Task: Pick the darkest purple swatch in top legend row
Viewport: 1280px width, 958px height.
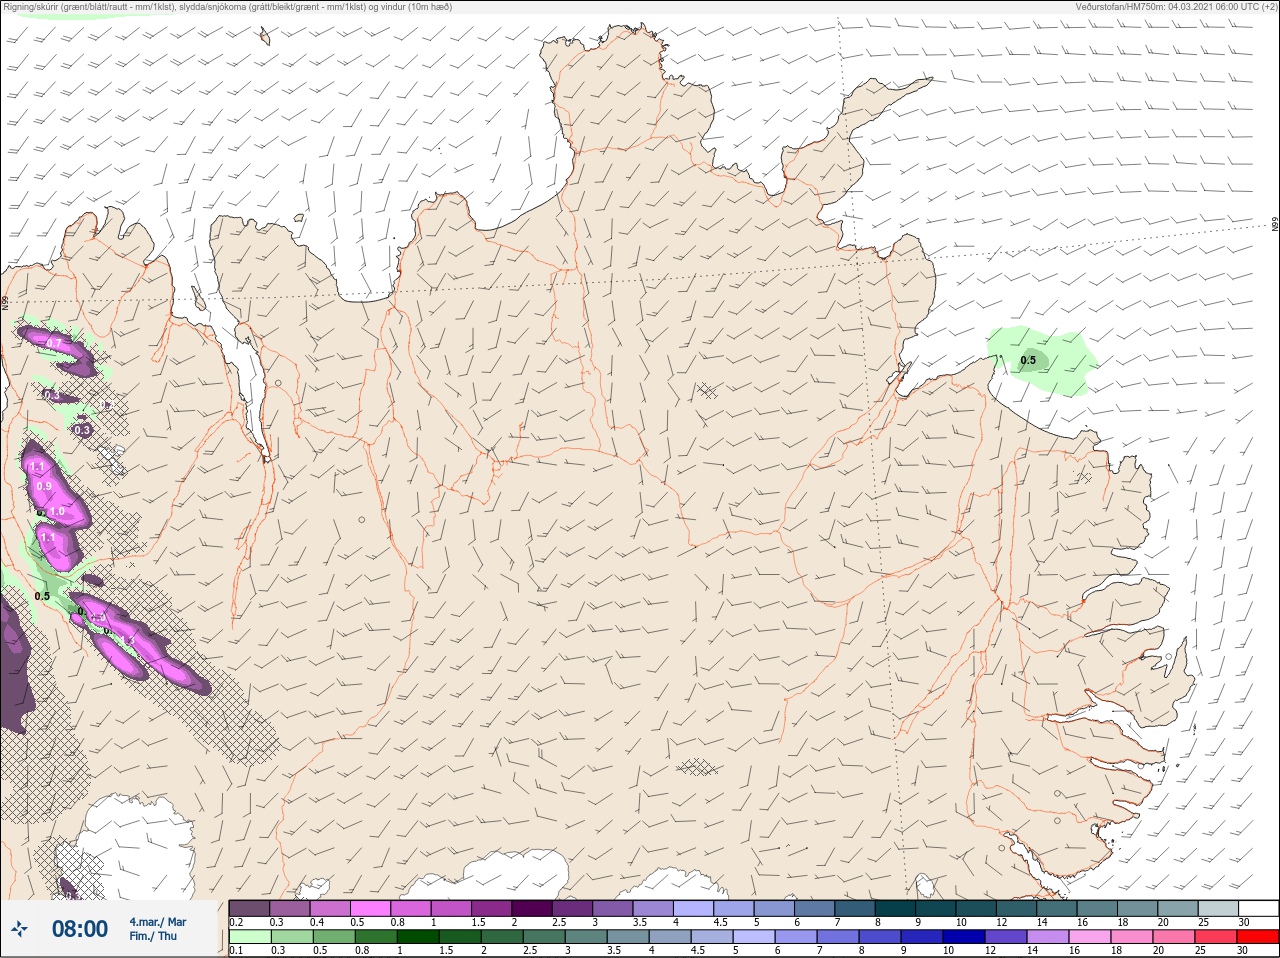Action: coord(532,908)
